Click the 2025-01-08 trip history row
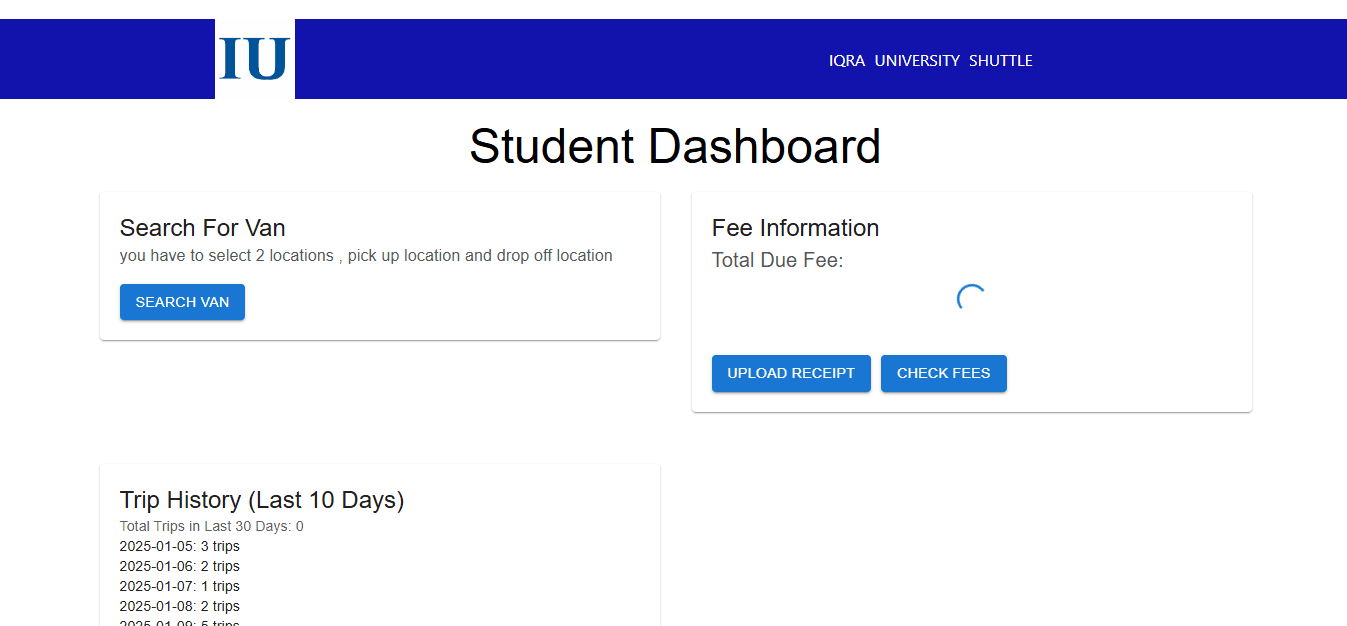The height and width of the screenshot is (626, 1347). [180, 606]
